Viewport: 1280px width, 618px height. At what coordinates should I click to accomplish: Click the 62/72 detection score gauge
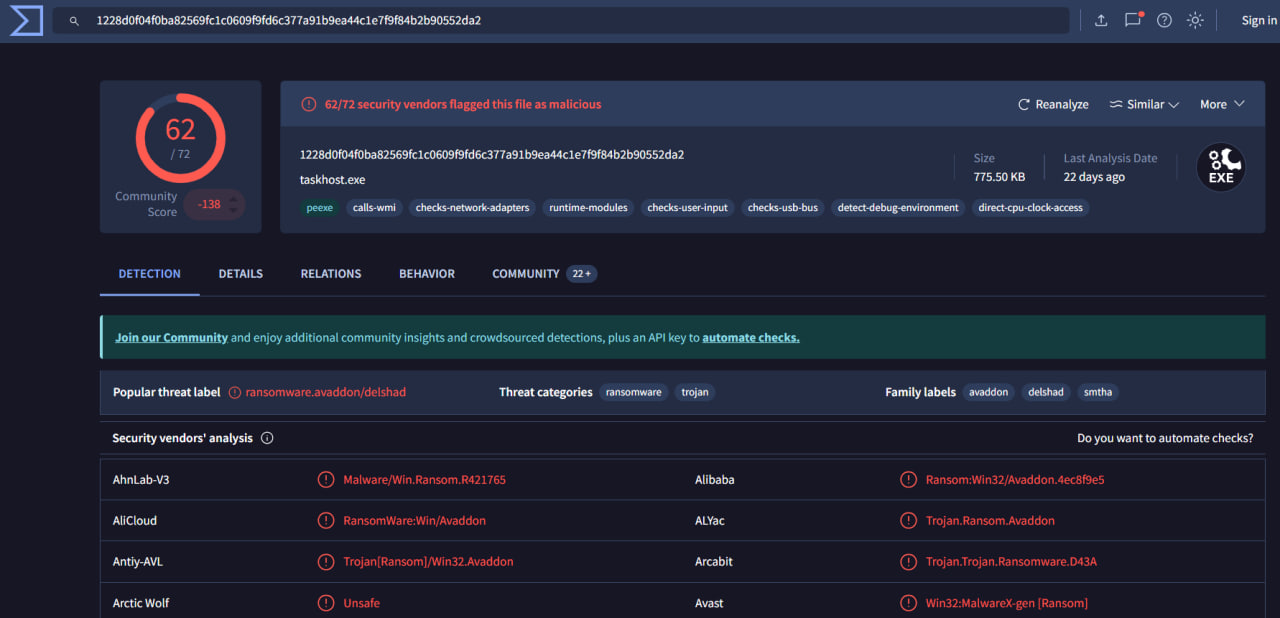pyautogui.click(x=180, y=137)
